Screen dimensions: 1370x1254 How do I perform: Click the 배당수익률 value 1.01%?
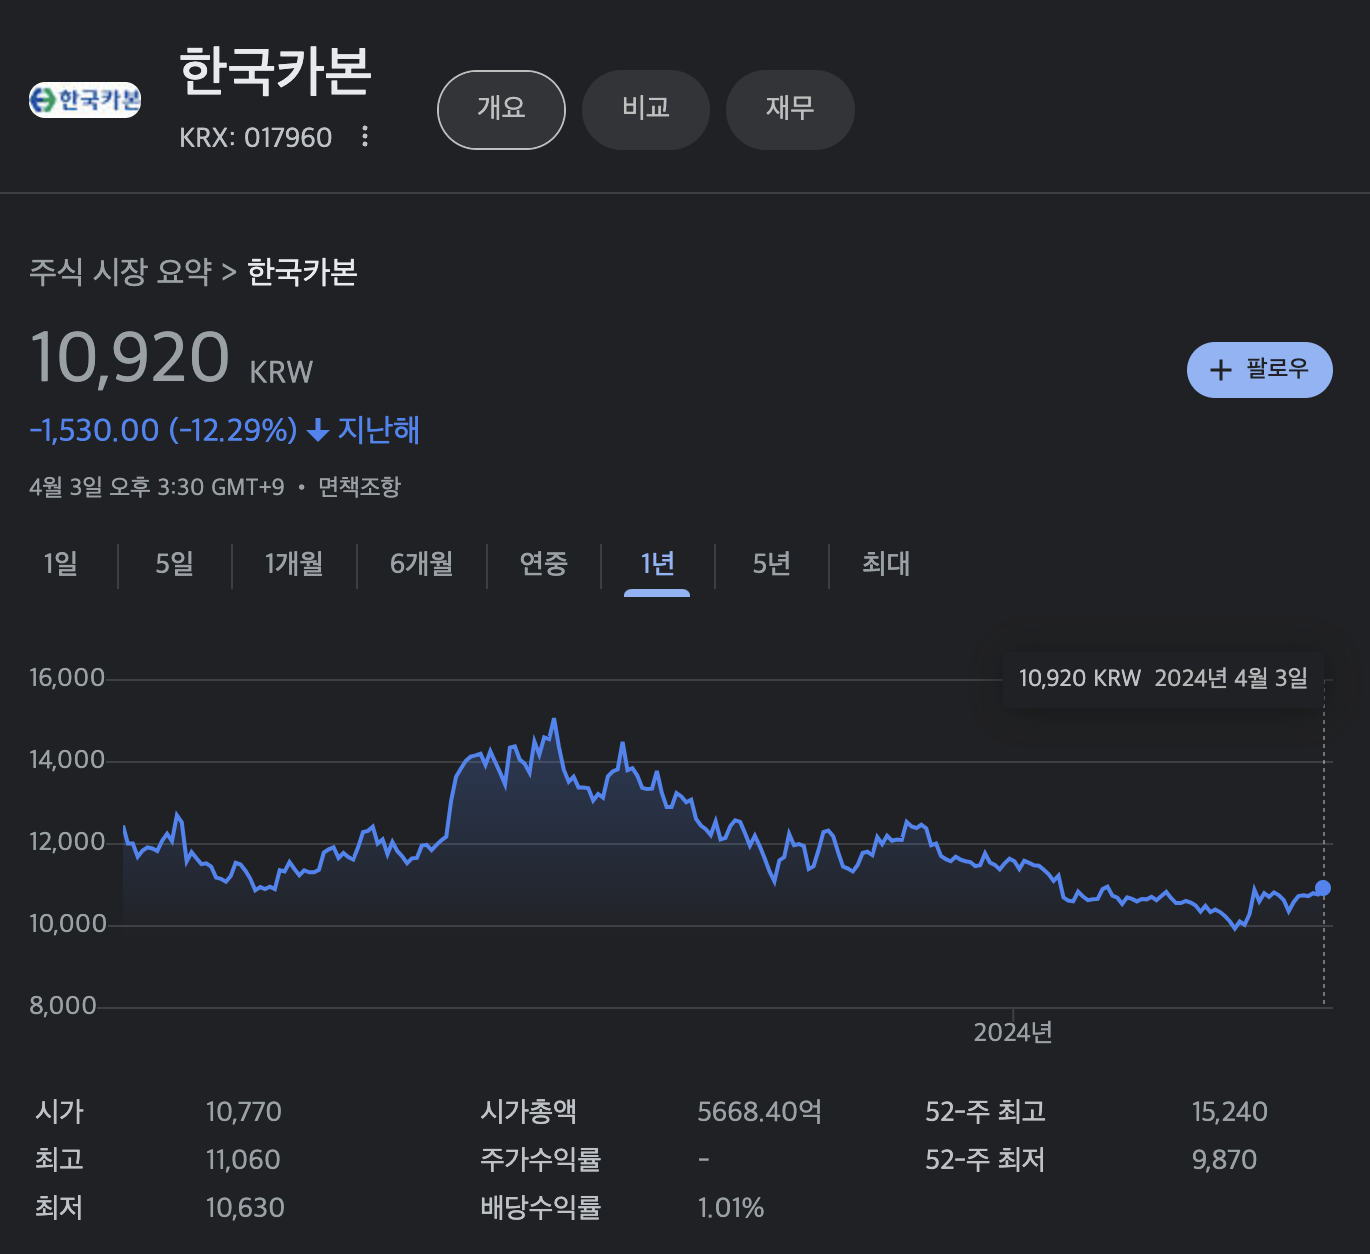[731, 1208]
